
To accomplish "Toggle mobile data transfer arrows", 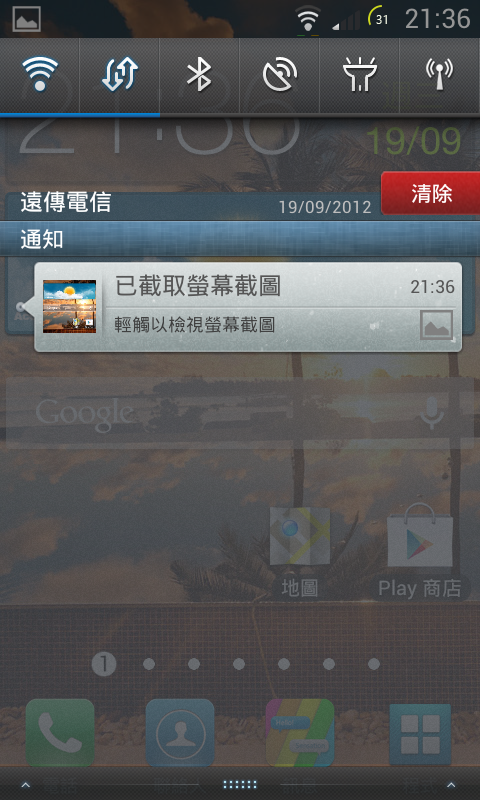I will point(119,75).
